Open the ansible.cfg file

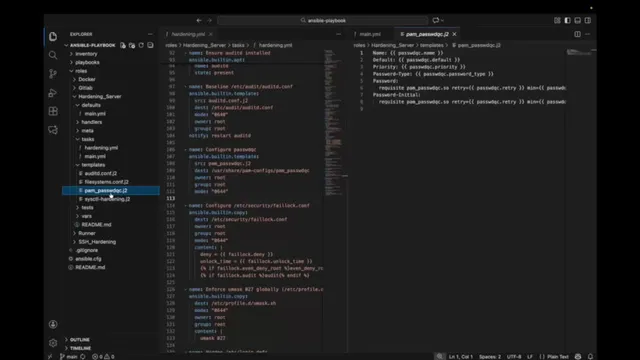[88, 259]
